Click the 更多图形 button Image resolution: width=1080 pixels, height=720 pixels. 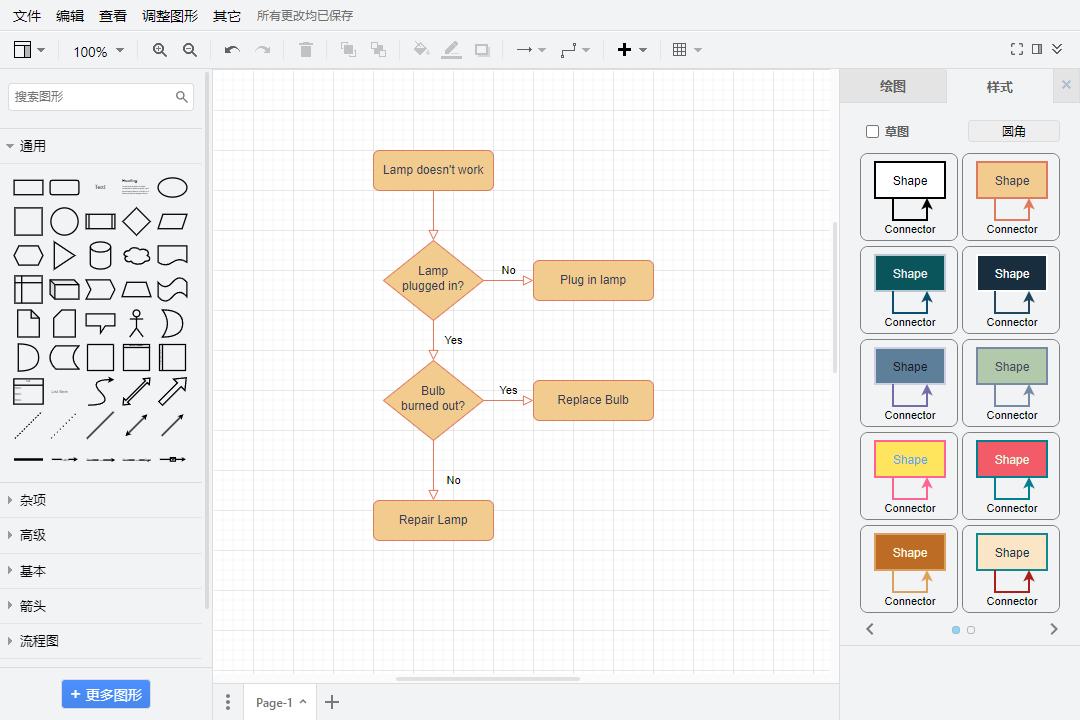(x=106, y=694)
